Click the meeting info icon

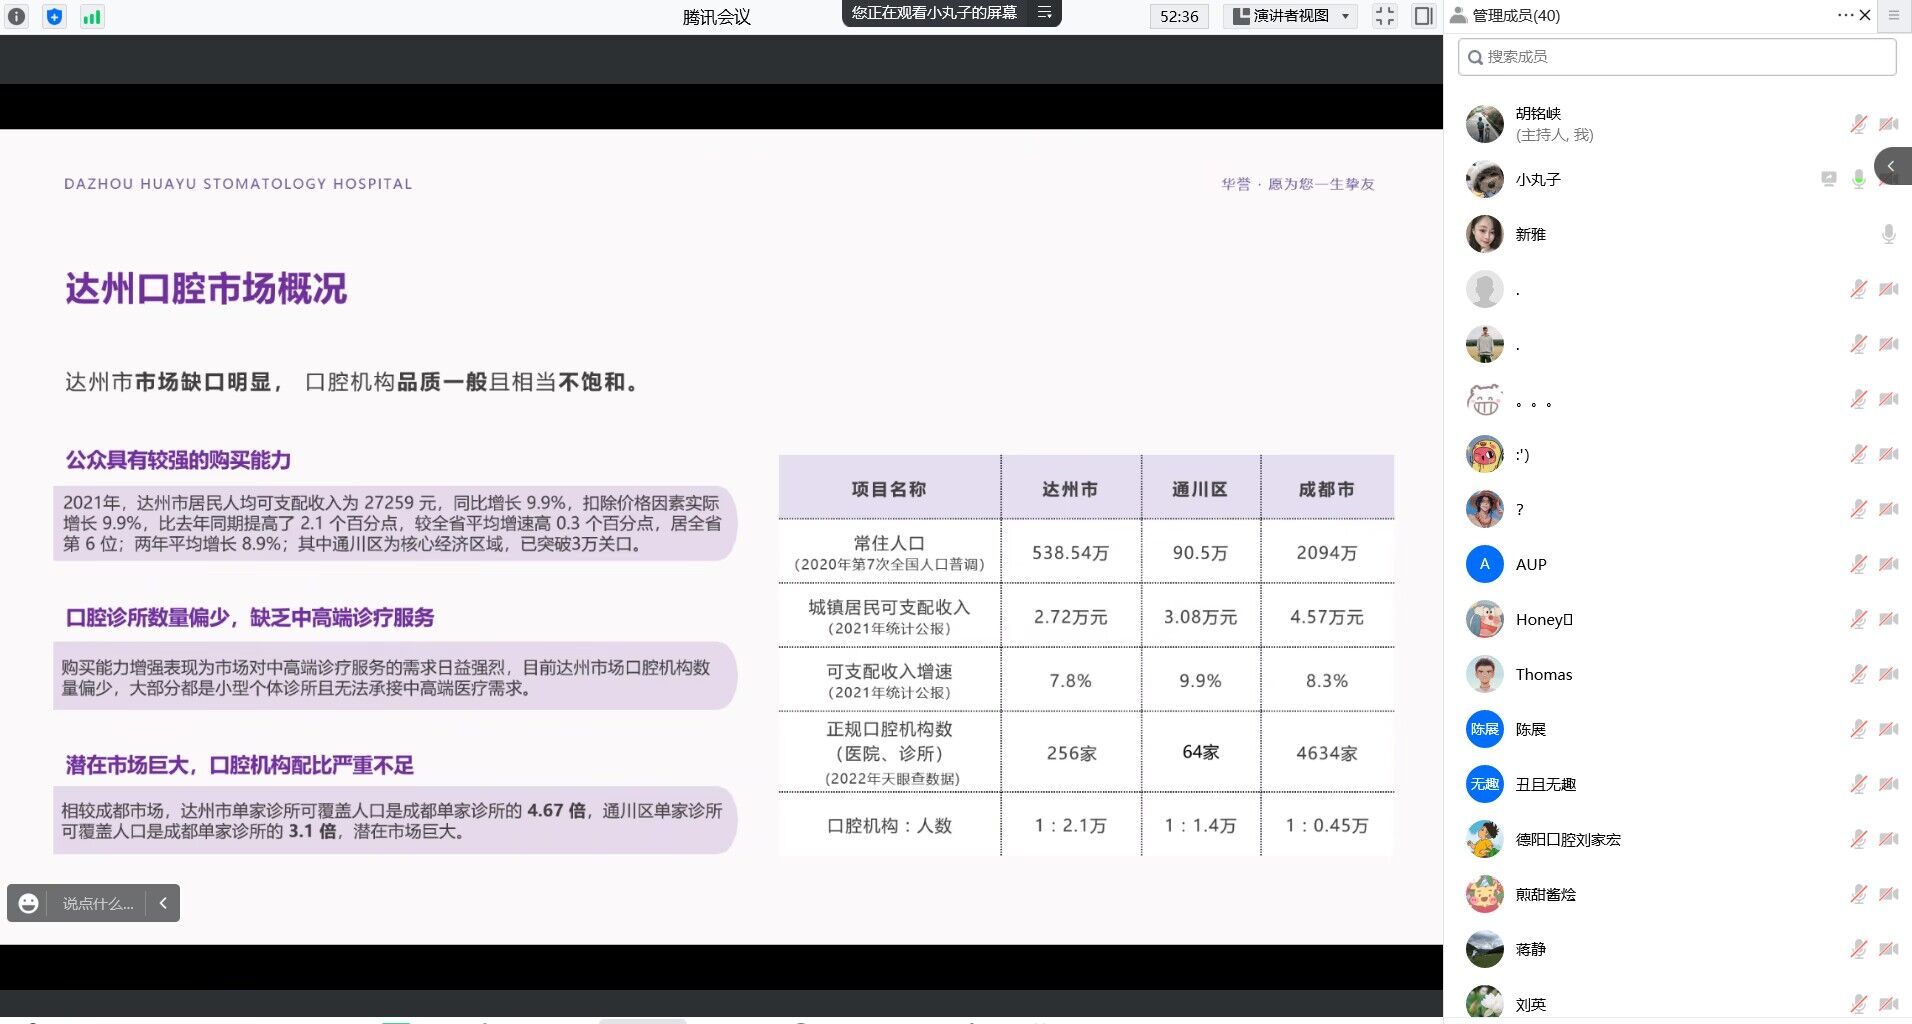pos(17,16)
